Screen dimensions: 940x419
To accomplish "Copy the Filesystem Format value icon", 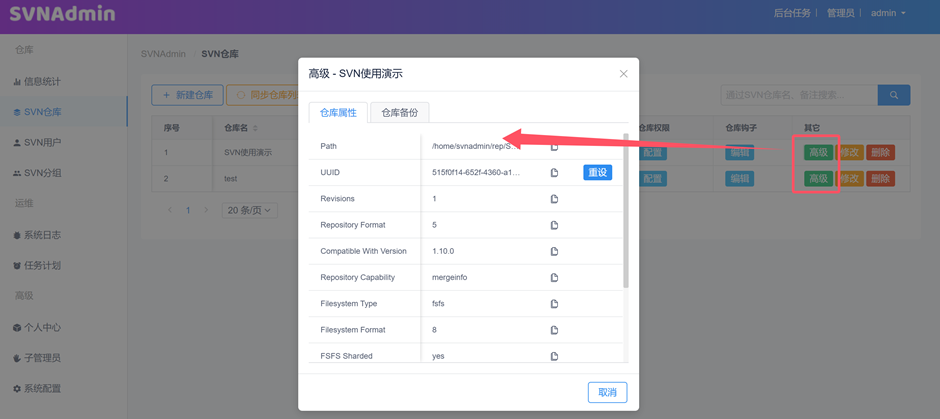I will 555,330.
